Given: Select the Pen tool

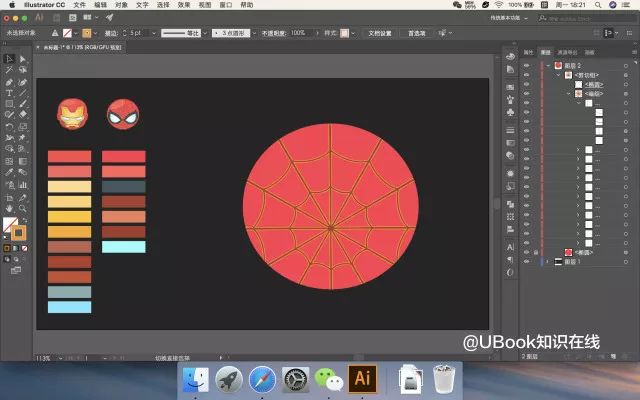Looking at the screenshot, I should click(x=9, y=82).
